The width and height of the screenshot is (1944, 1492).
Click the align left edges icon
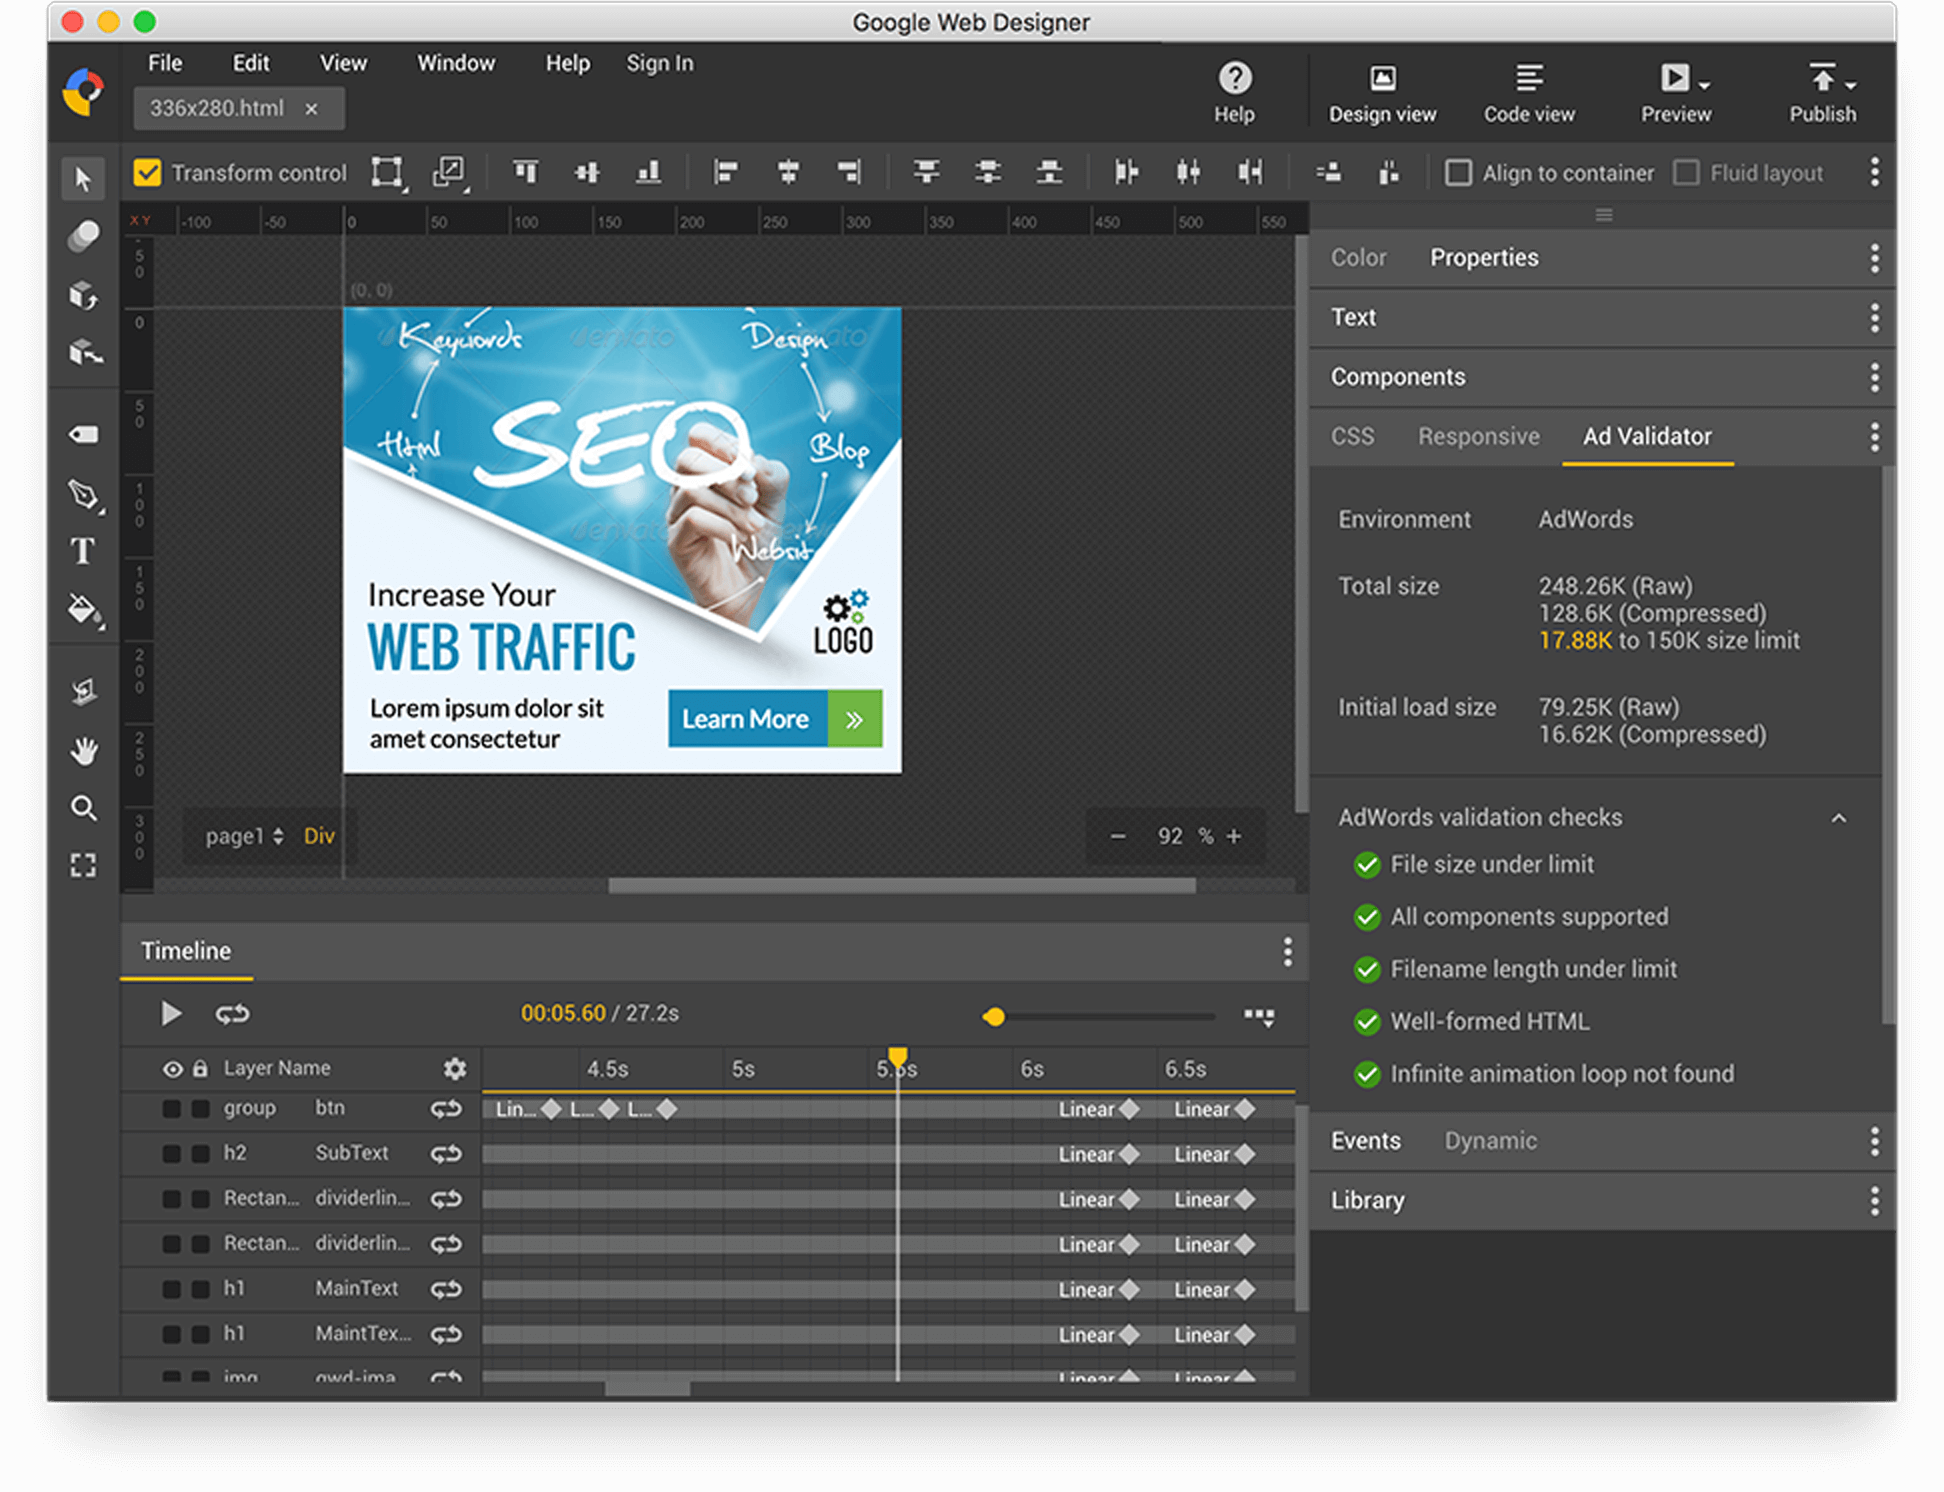[726, 172]
